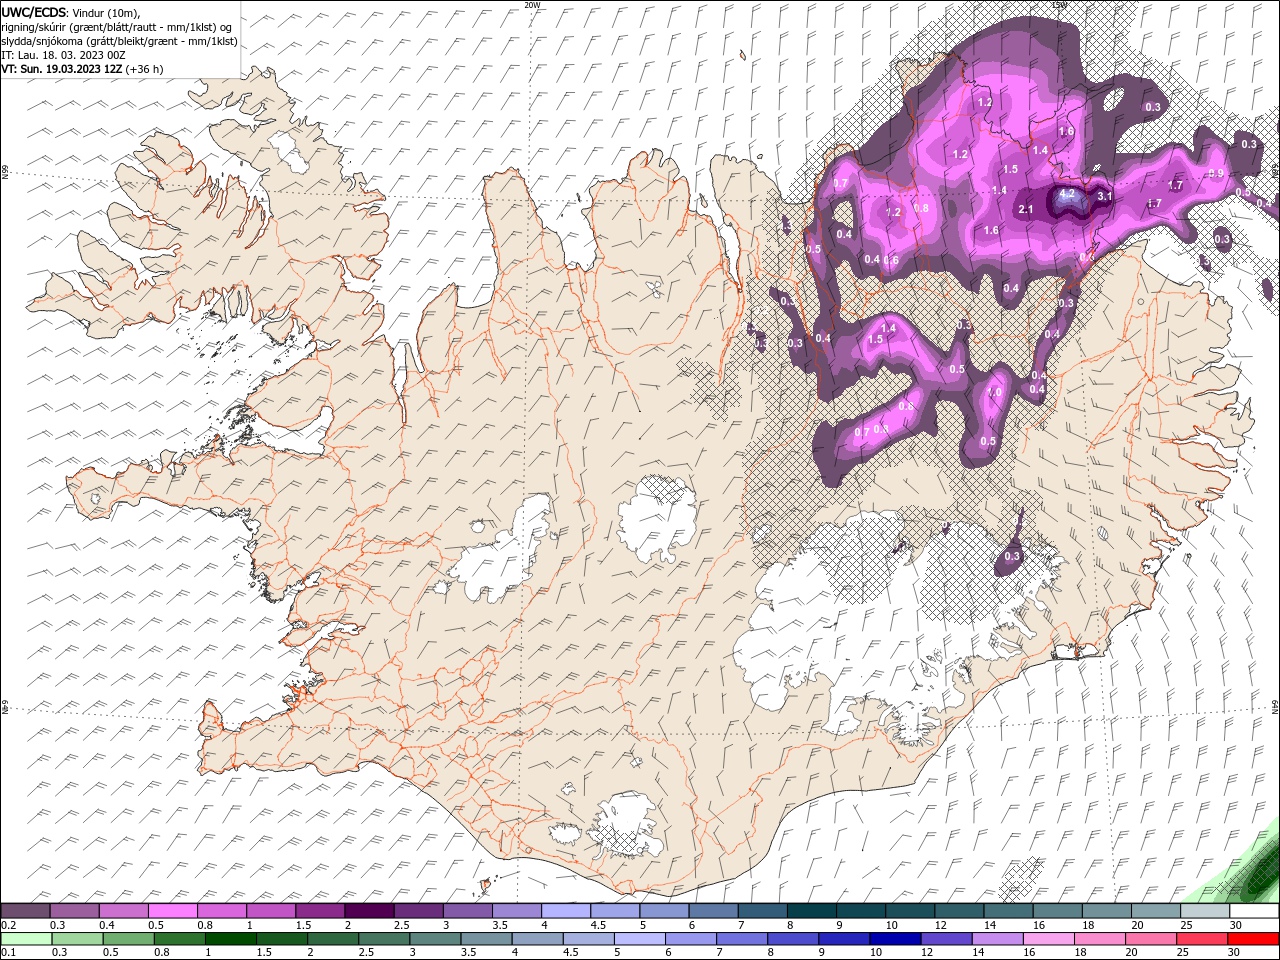Click the '2.1' snowfall value on the map
The image size is (1280, 960).
(x=1025, y=209)
